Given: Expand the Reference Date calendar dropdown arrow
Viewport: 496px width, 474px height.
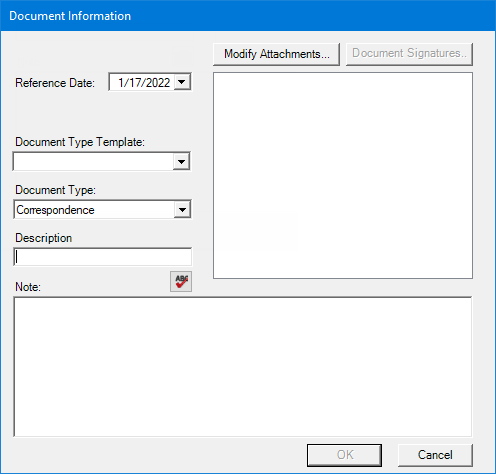Looking at the screenshot, I should [182, 82].
